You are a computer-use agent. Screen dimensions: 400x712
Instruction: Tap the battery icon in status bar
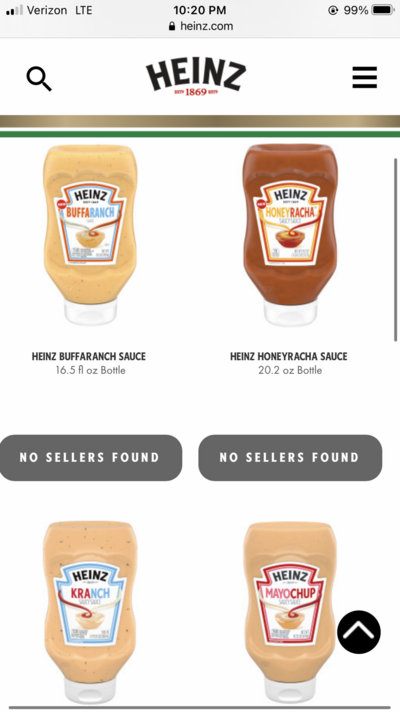click(x=383, y=10)
